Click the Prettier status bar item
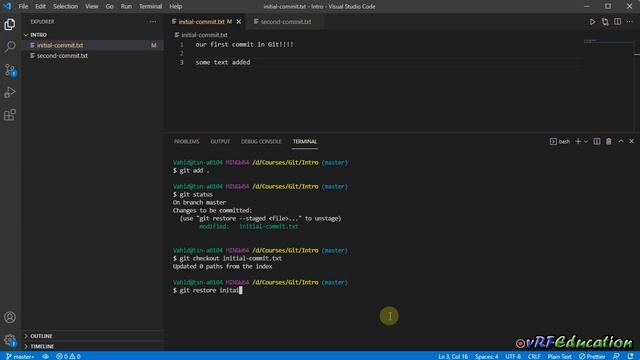 (x=592, y=356)
